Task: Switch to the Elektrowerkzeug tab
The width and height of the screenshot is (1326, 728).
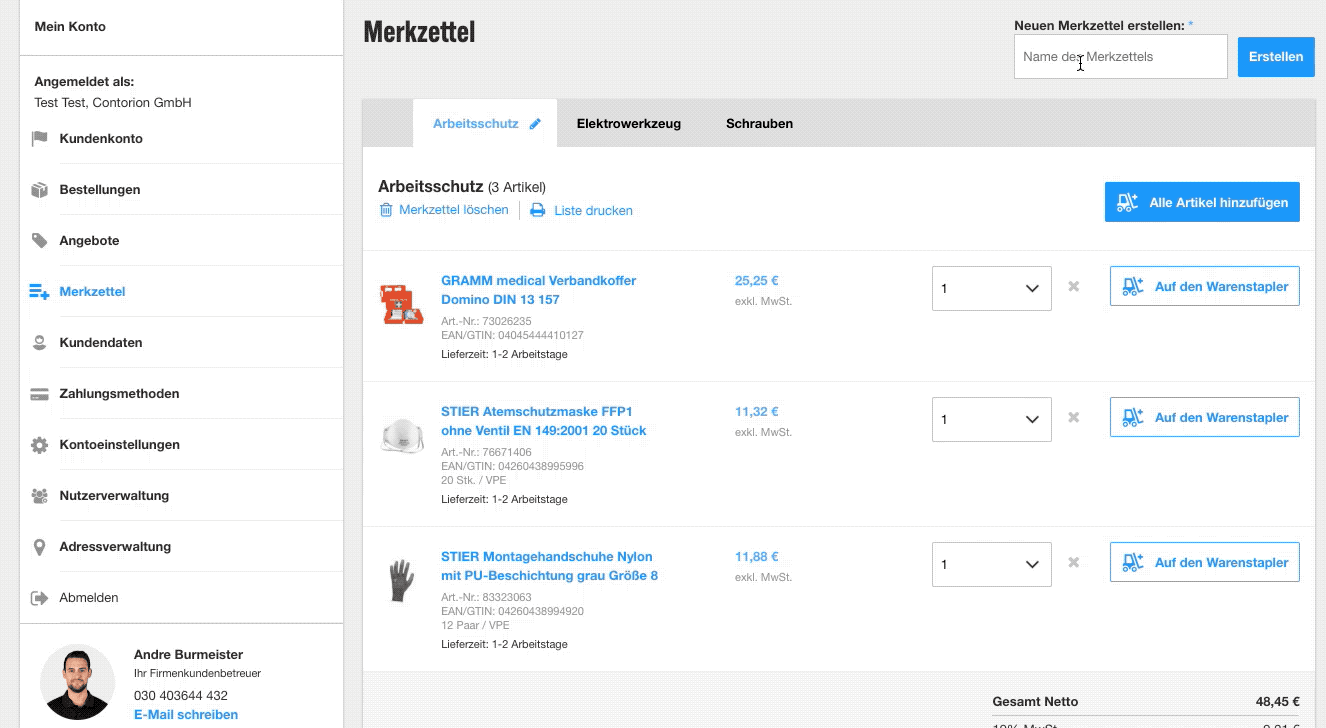Action: pyautogui.click(x=629, y=124)
